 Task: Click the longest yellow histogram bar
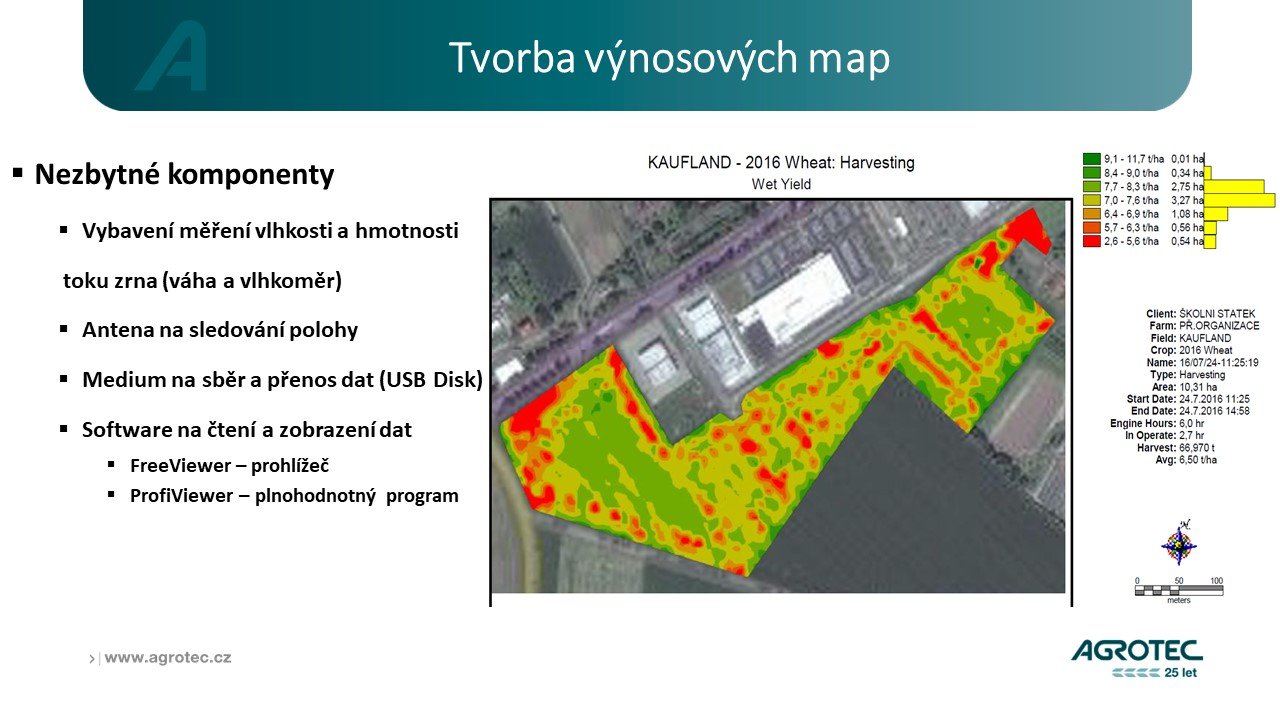pos(1240,200)
